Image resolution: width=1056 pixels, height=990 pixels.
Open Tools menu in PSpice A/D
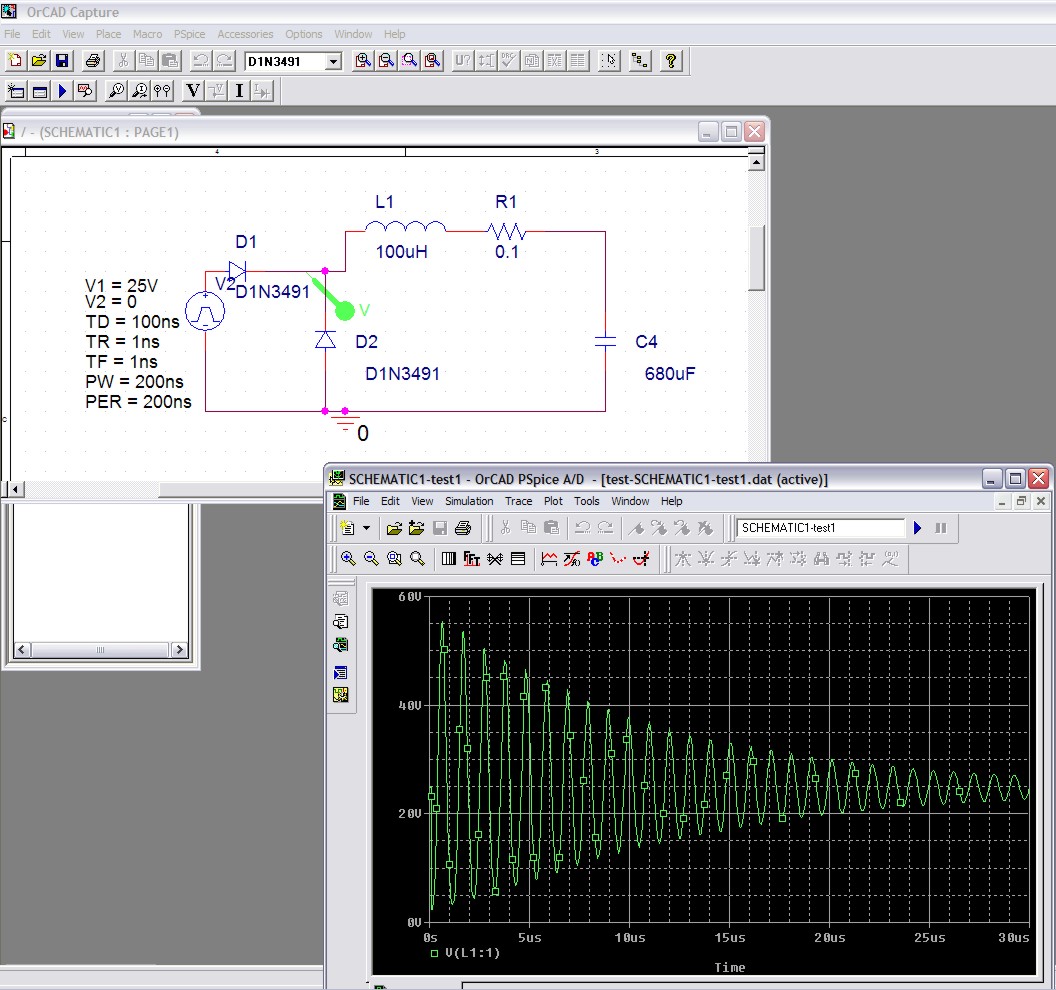click(x=587, y=501)
